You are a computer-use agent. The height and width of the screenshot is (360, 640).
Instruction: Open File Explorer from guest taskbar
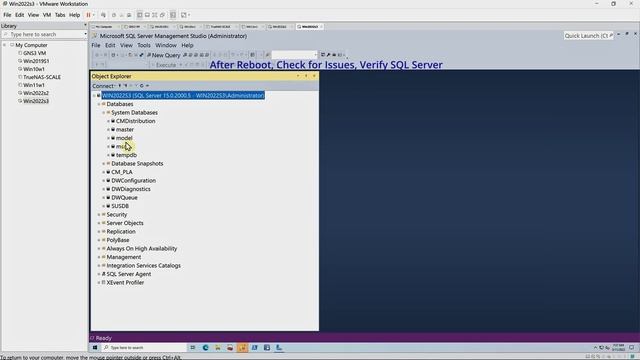[218, 348]
